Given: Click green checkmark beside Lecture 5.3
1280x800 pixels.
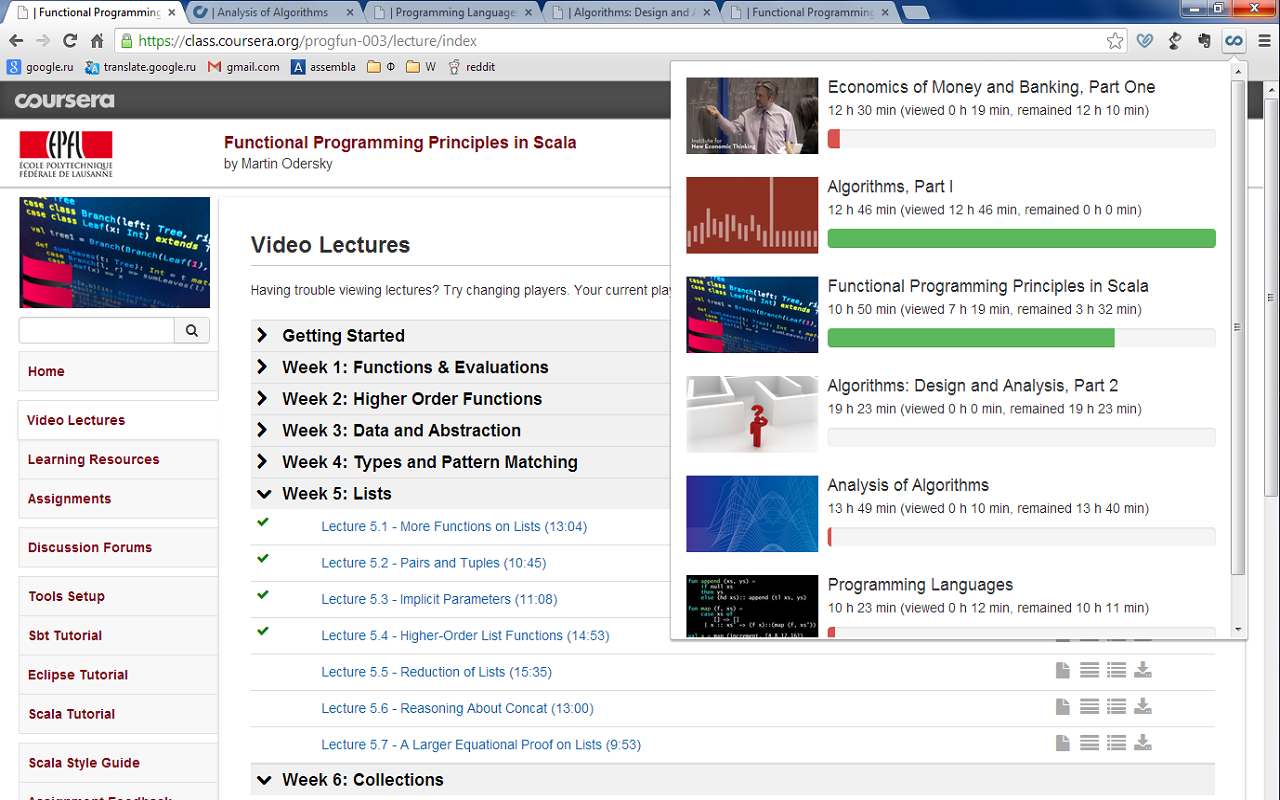Looking at the screenshot, I should (x=263, y=595).
